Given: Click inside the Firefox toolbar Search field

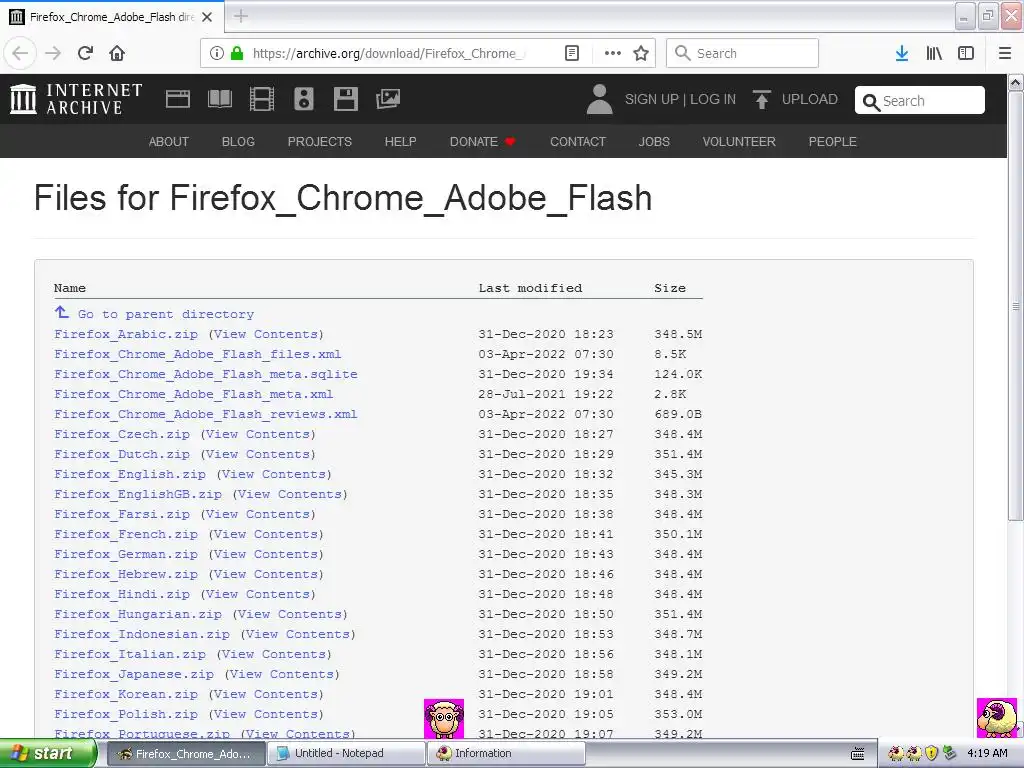Looking at the screenshot, I should (x=743, y=54).
